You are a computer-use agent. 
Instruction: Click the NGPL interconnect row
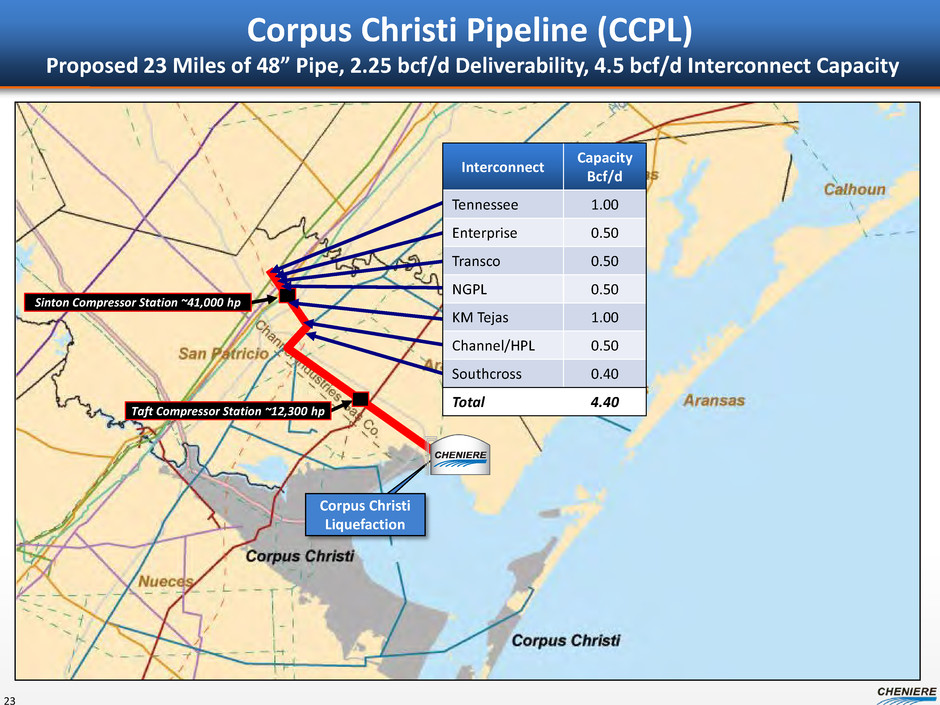(x=544, y=290)
